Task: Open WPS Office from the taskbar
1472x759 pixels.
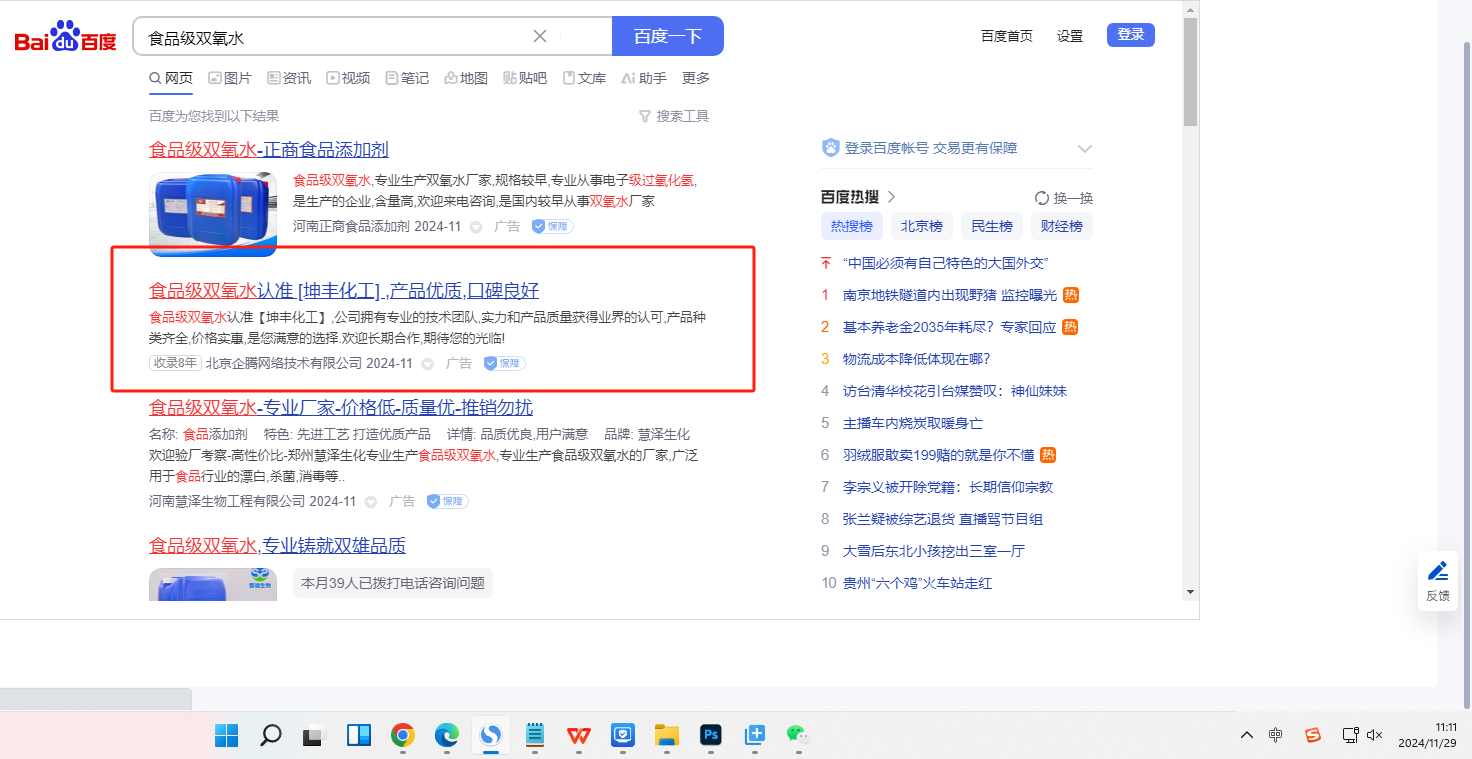Action: [x=579, y=736]
